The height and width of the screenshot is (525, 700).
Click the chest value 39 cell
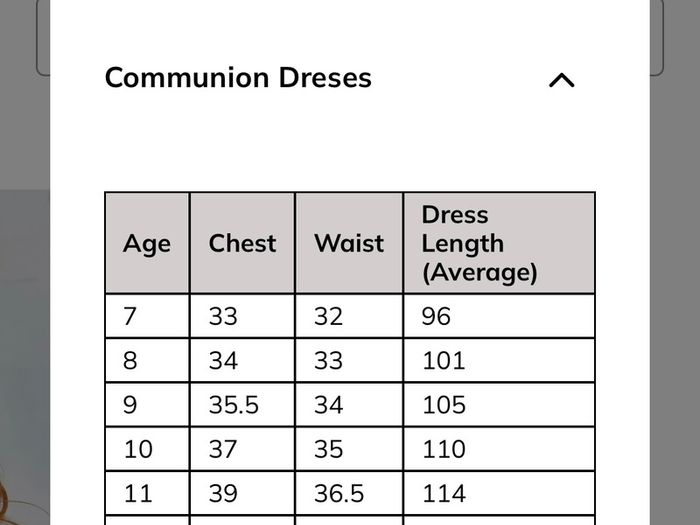pos(242,493)
